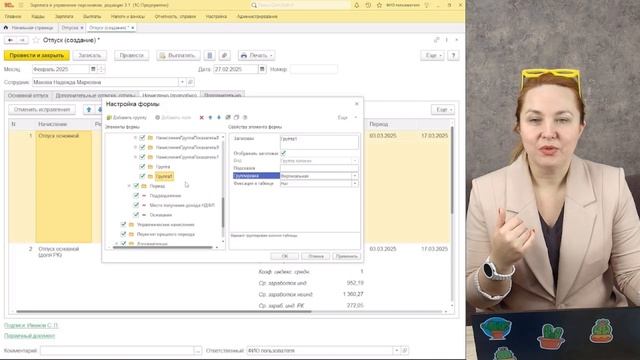Go back with the left arrow button
This screenshot has width=640, height=360.
[x=10, y=40]
